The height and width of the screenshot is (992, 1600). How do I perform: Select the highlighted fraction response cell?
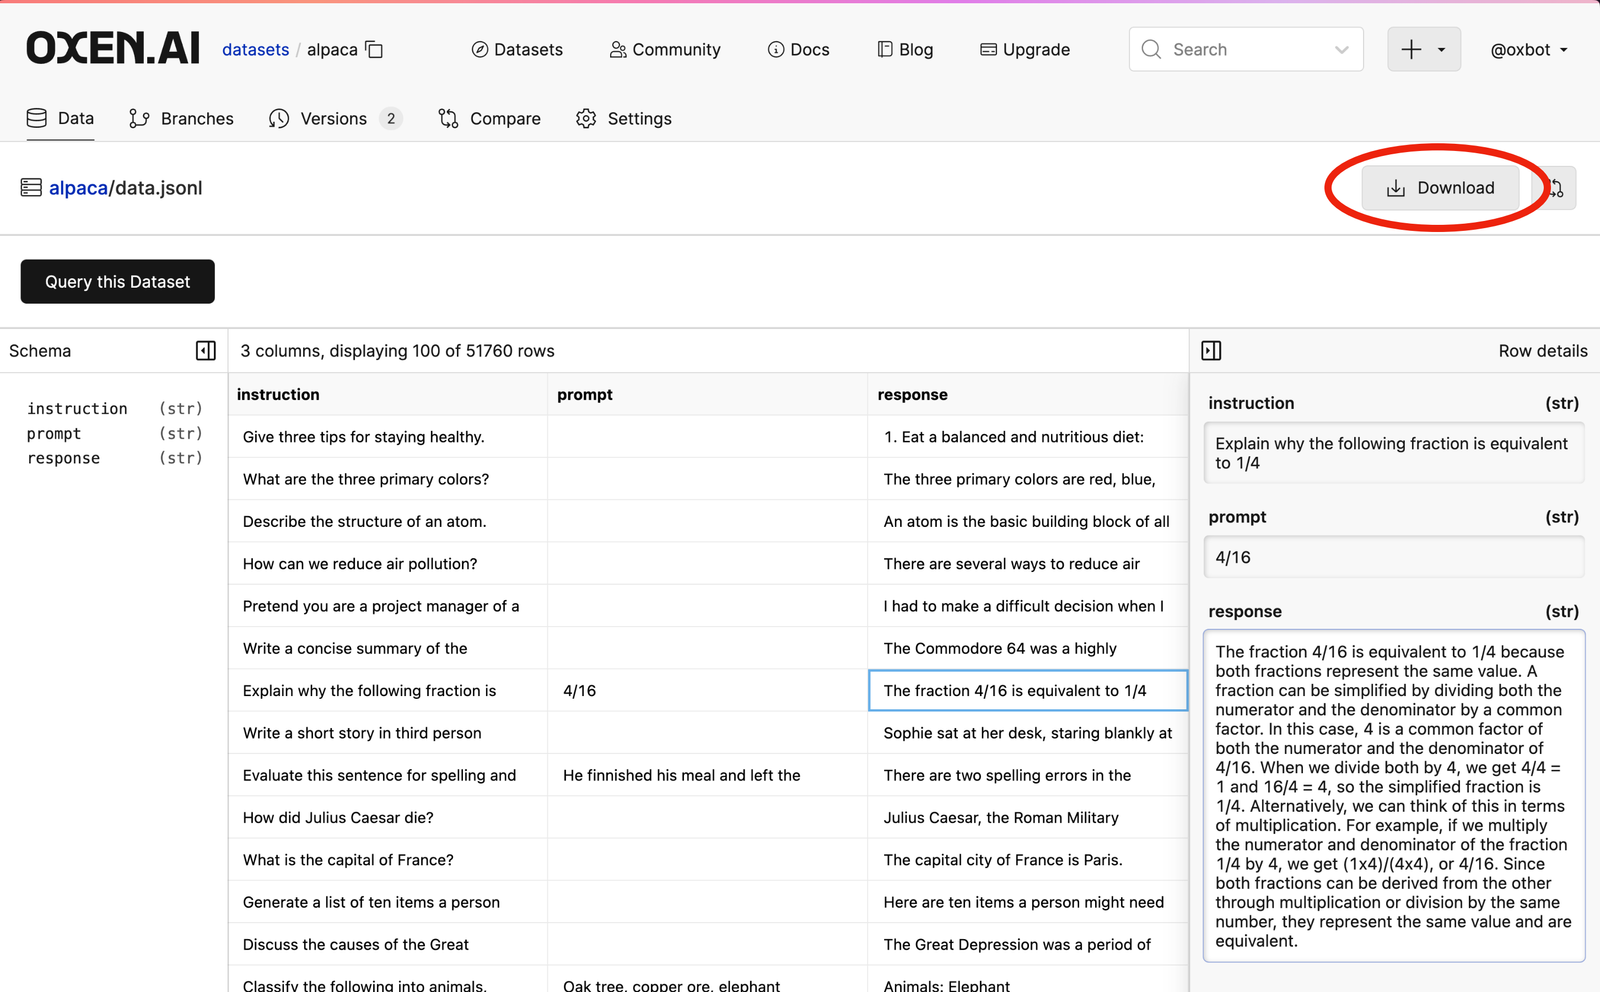[x=1027, y=690]
